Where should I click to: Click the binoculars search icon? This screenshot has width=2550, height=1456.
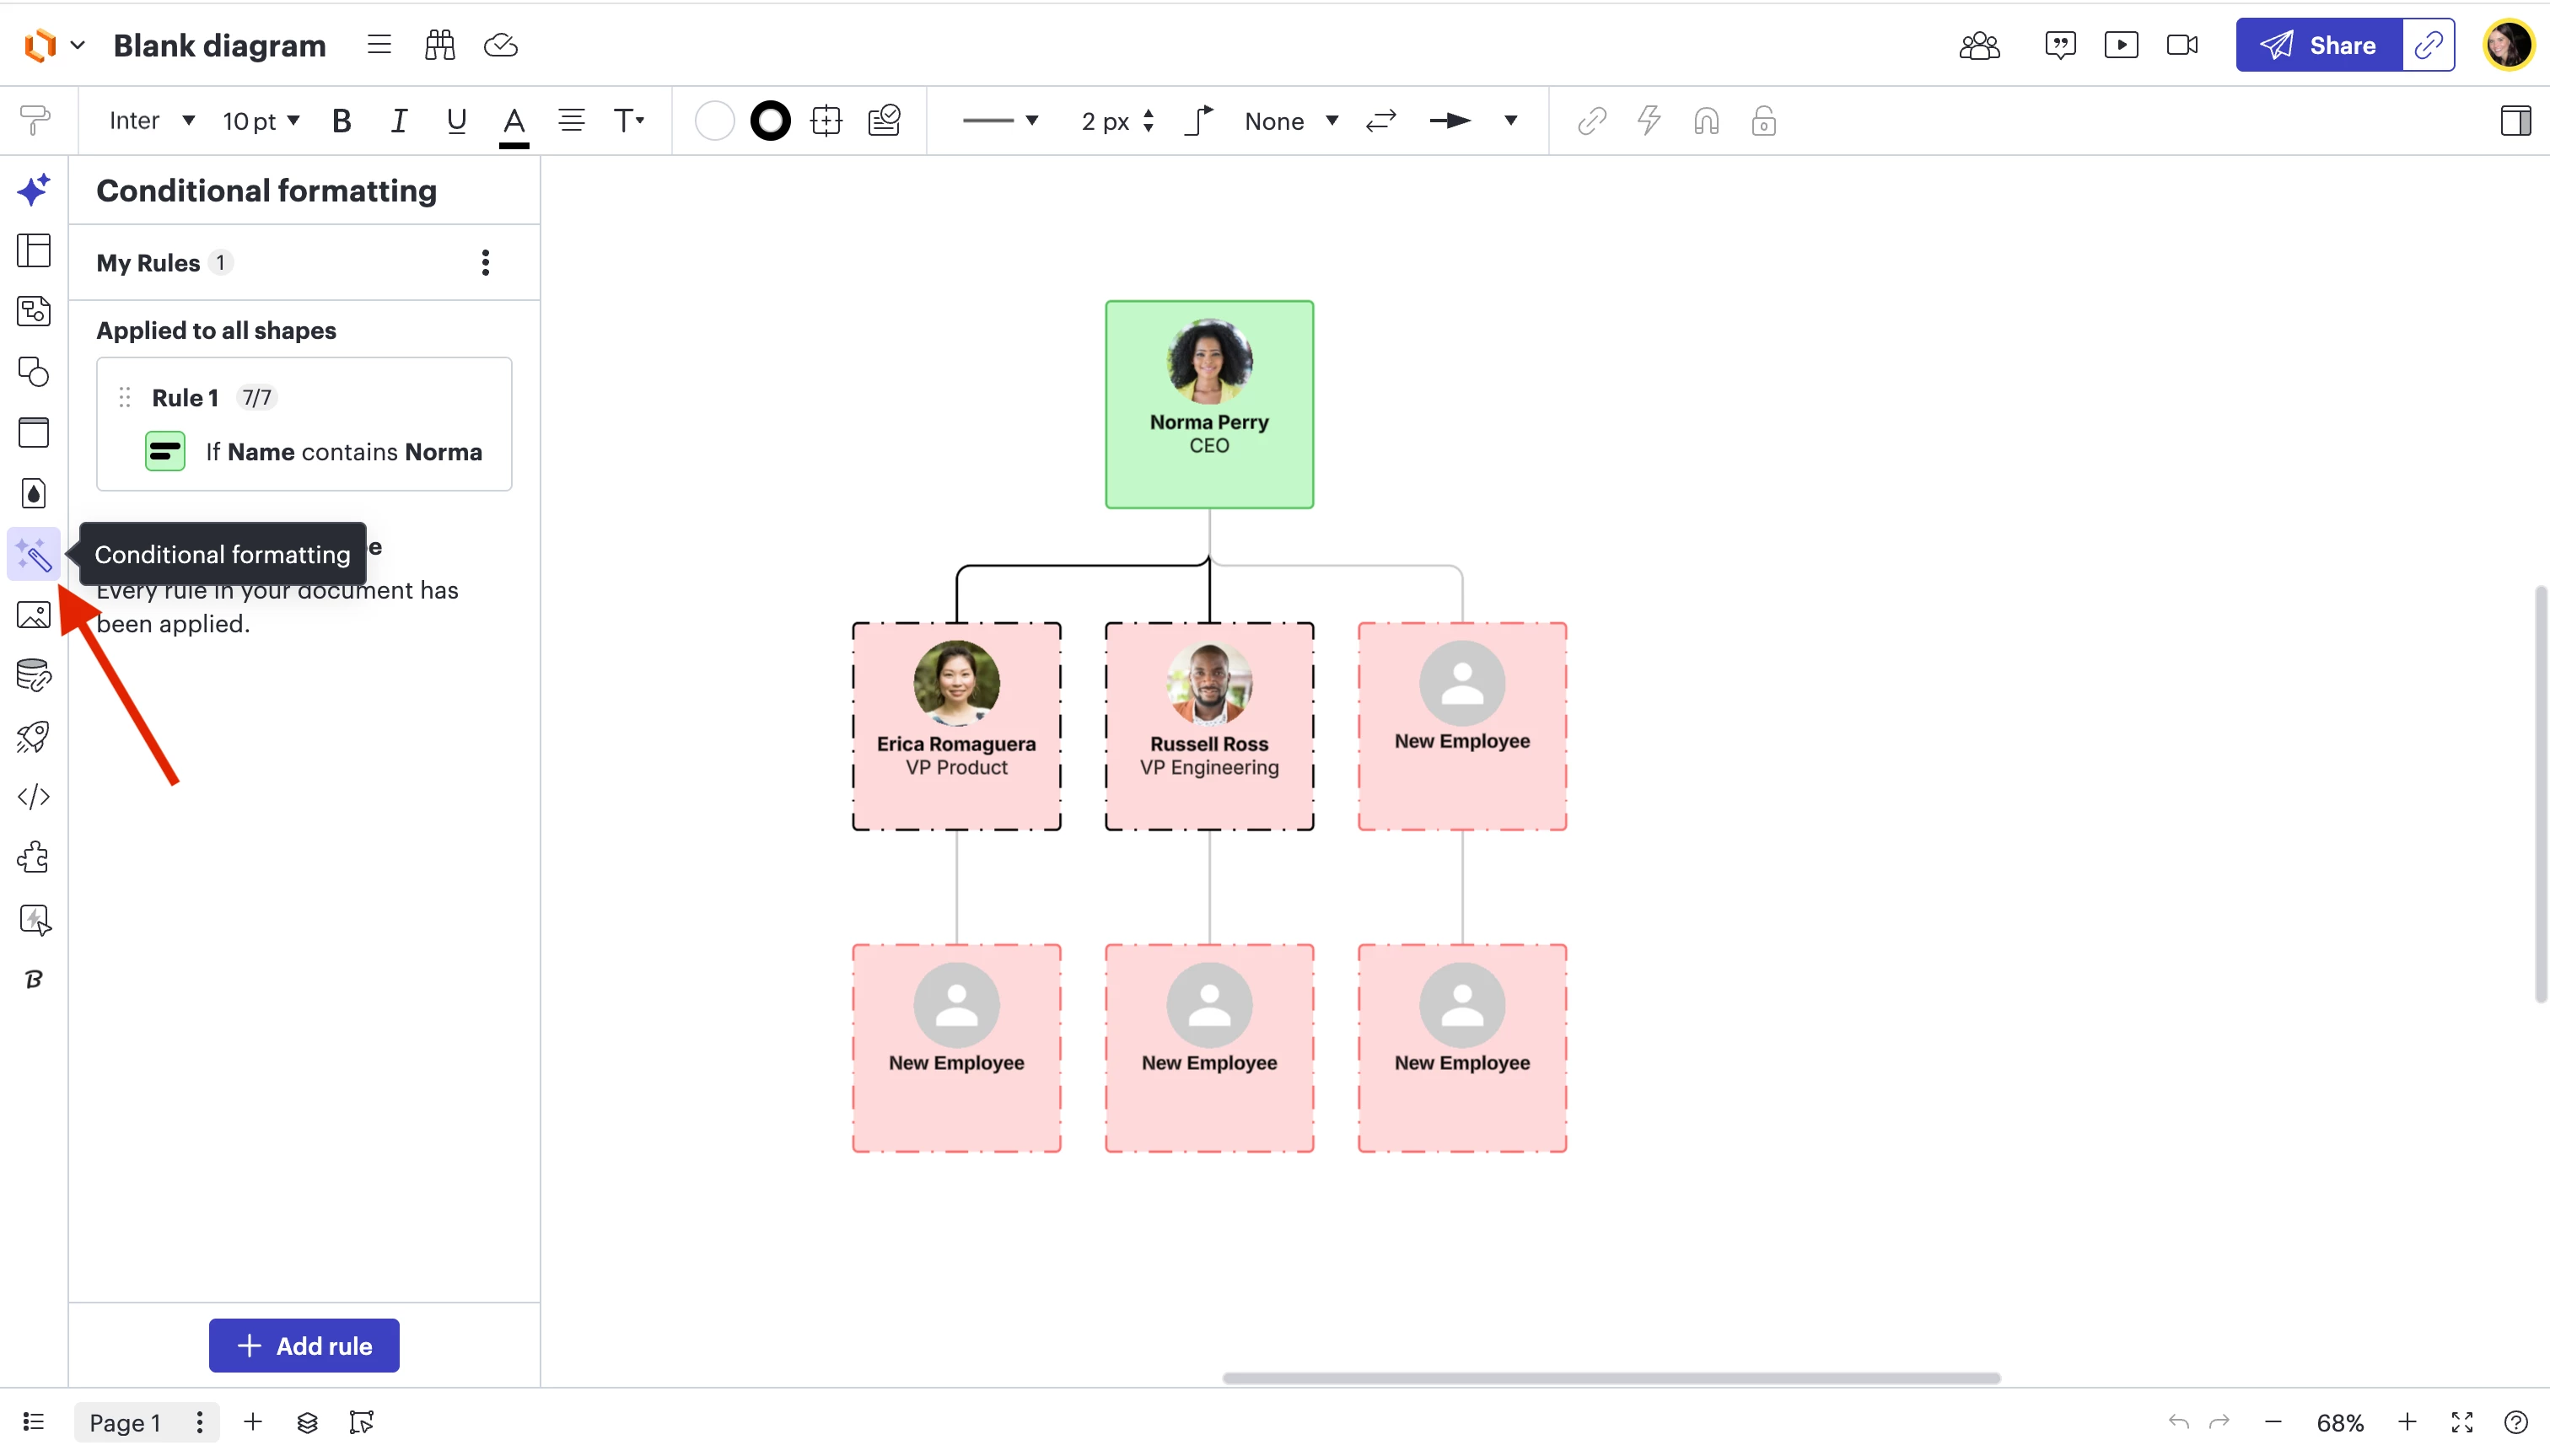click(439, 45)
